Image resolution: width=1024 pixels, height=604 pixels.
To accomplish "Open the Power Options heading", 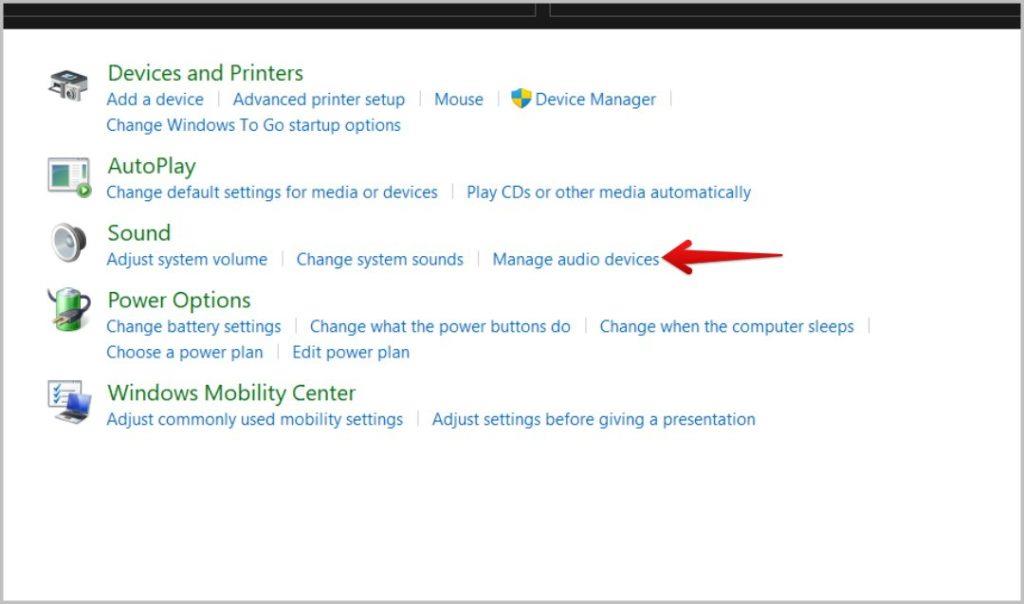I will (x=179, y=300).
